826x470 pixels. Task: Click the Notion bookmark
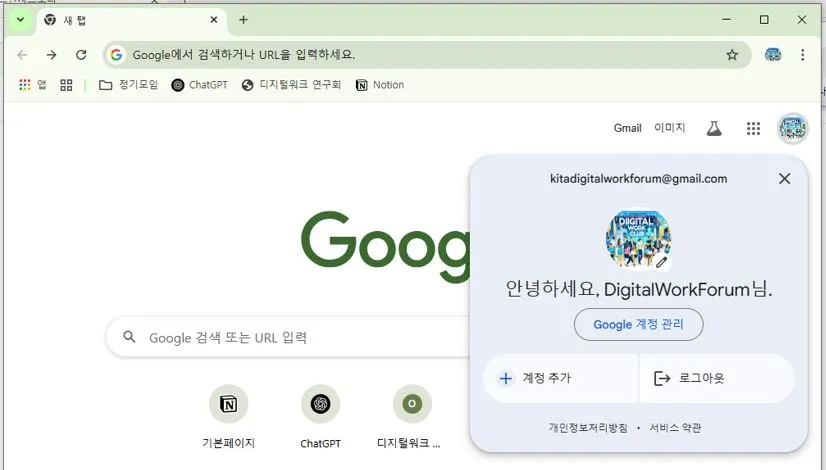380,85
